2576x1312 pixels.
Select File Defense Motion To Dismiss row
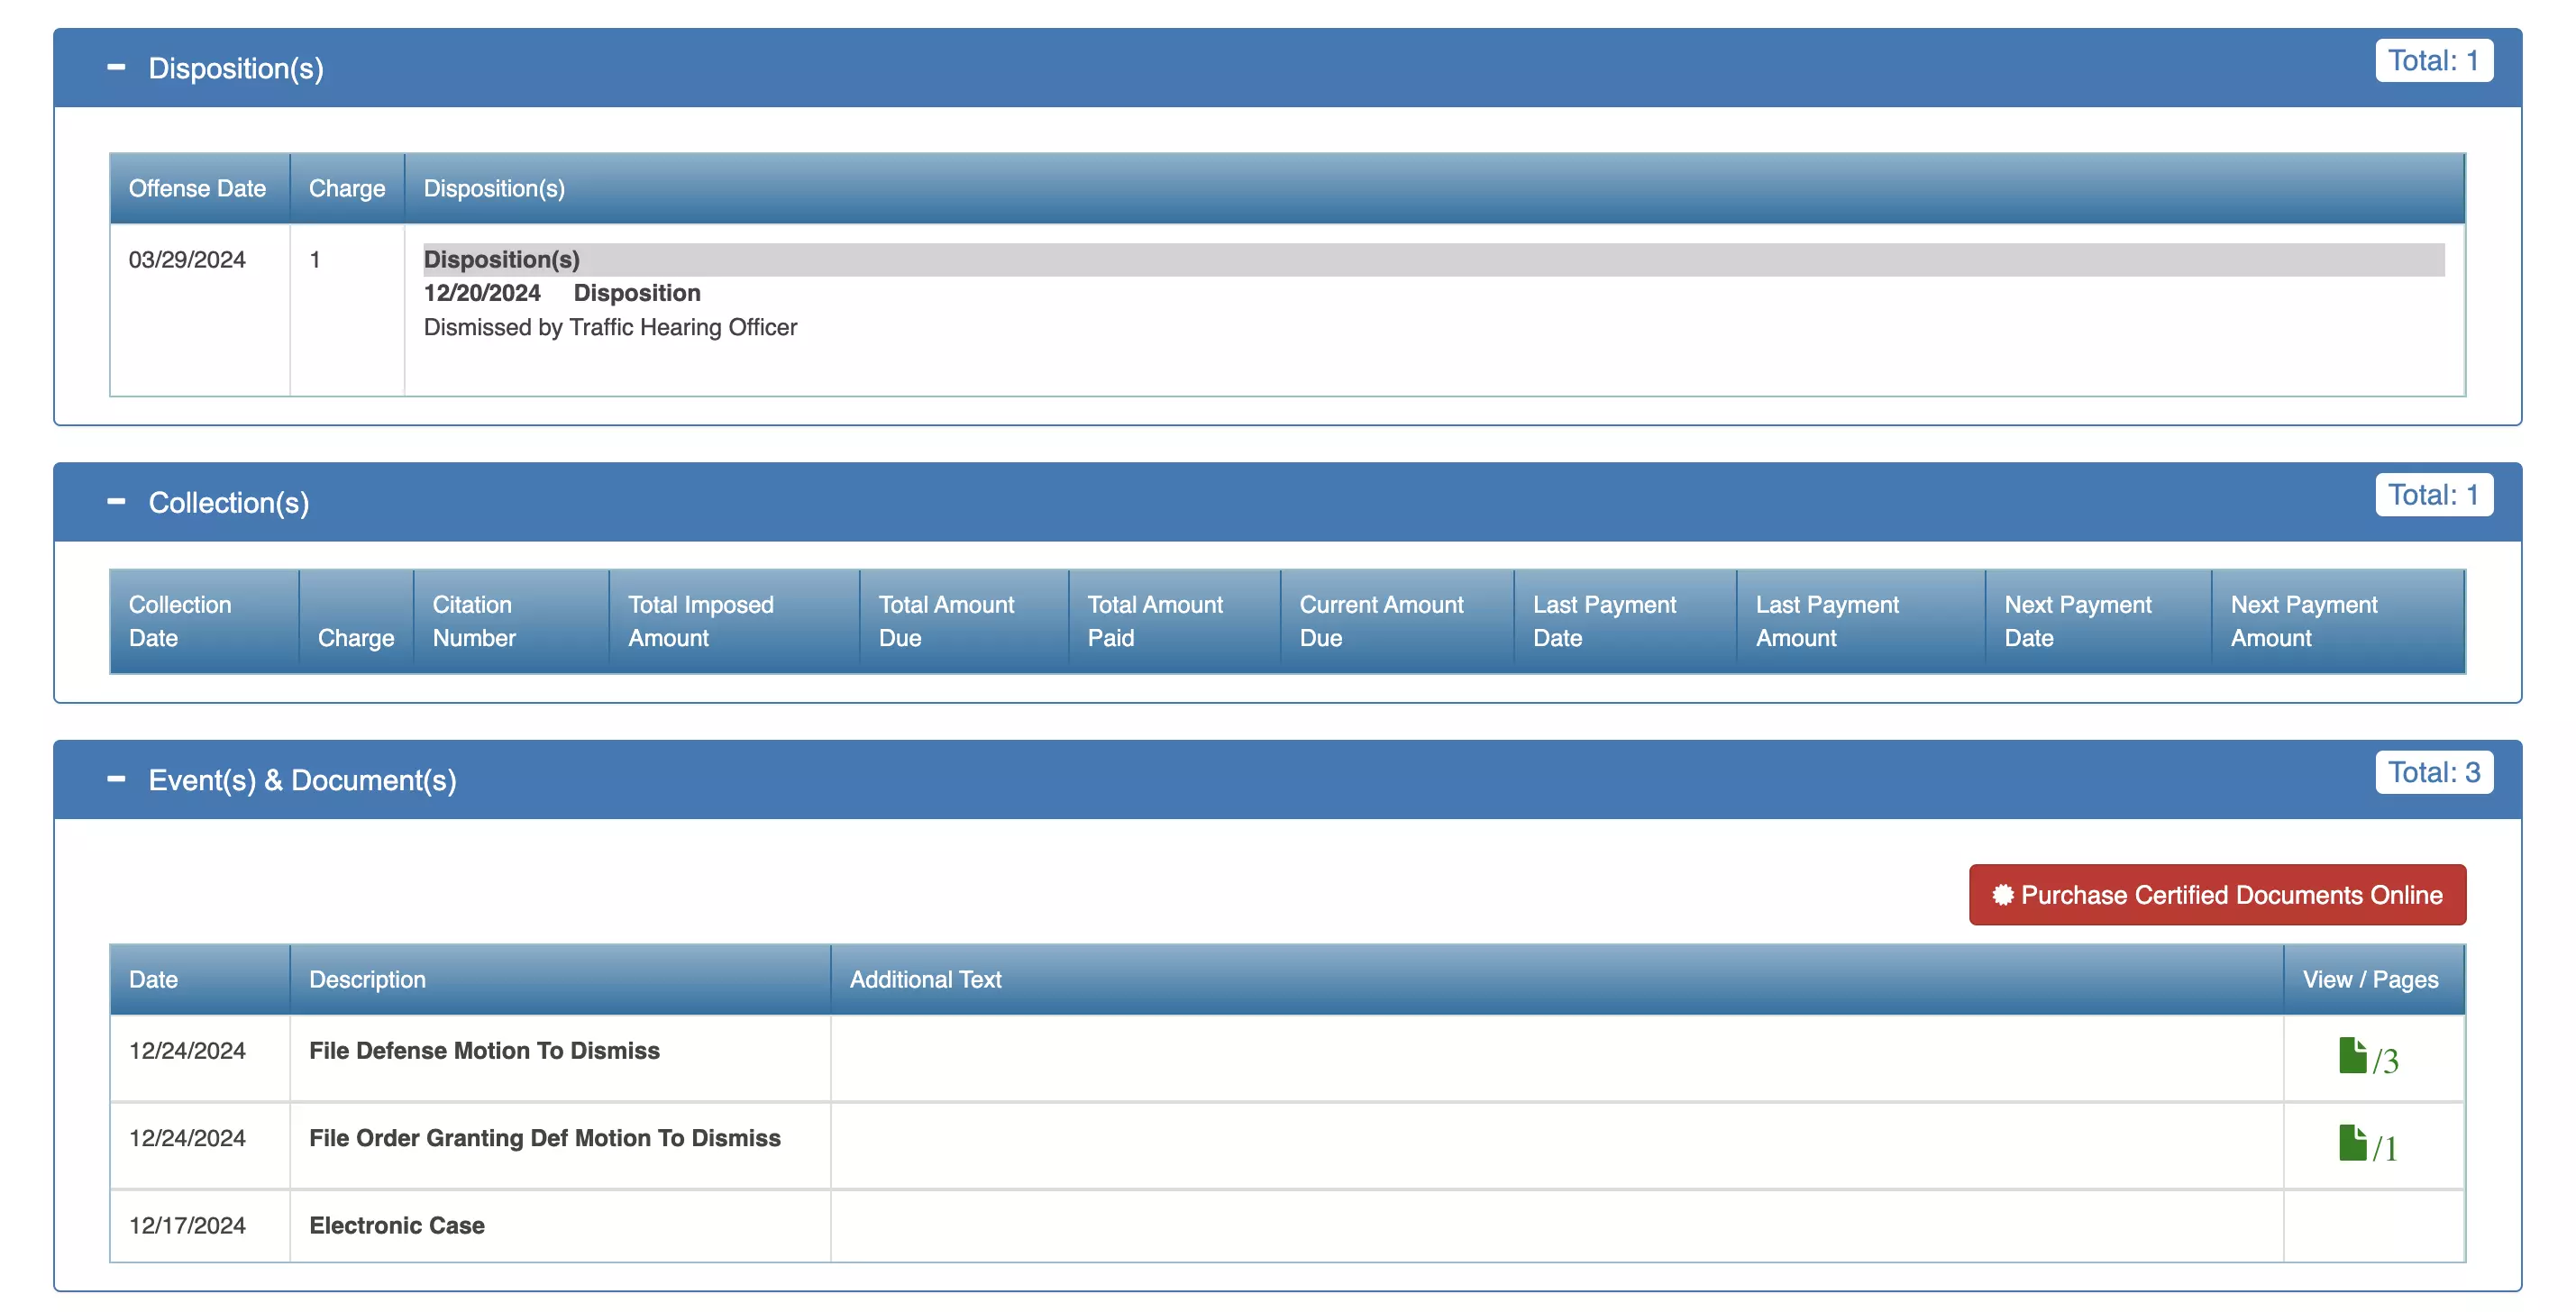tap(1287, 1058)
